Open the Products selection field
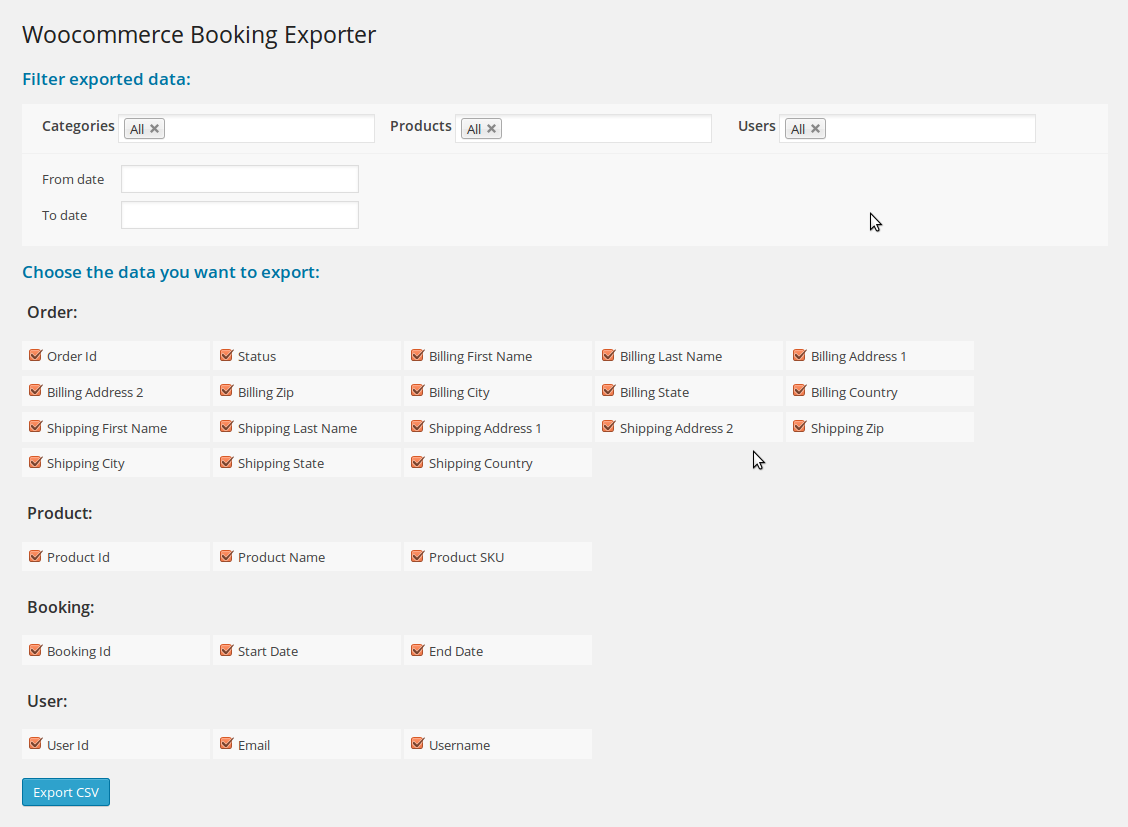Screen dimensions: 1128x827 tap(604, 129)
